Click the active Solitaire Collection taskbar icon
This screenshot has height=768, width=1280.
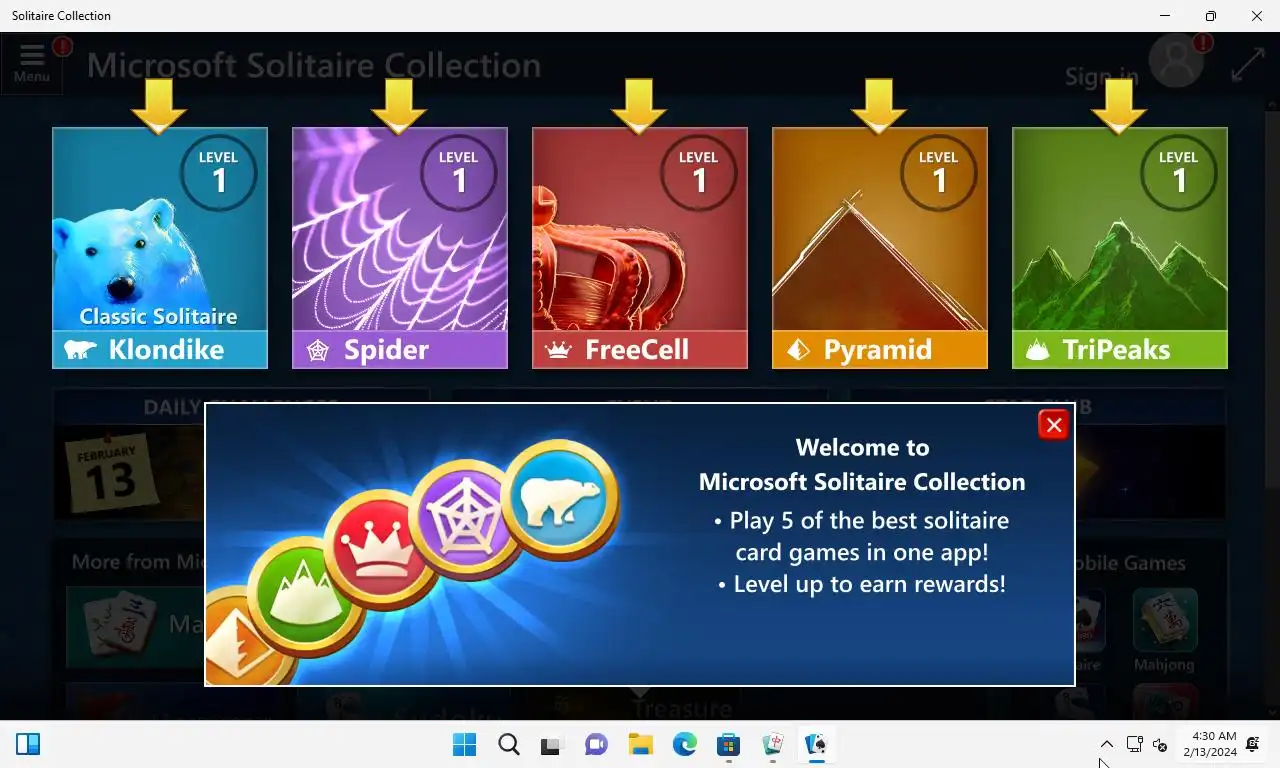[x=816, y=744]
